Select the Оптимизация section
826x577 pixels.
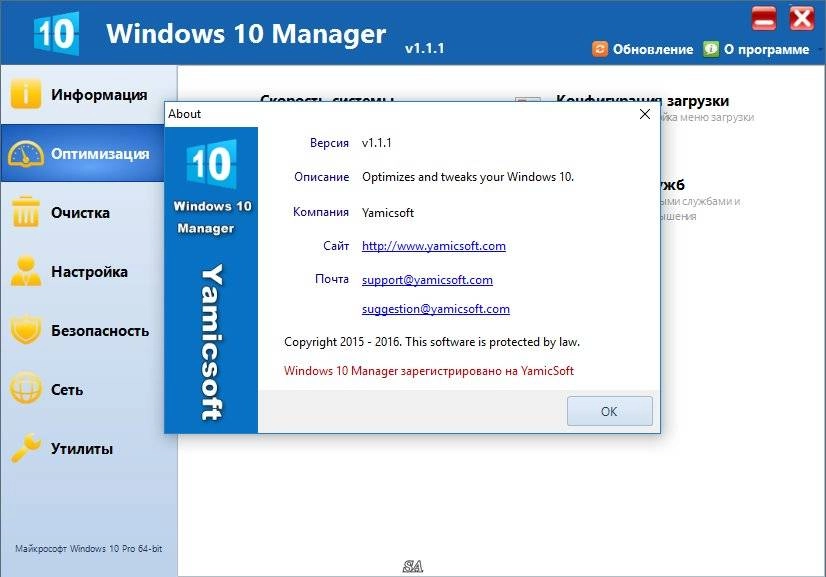click(83, 153)
